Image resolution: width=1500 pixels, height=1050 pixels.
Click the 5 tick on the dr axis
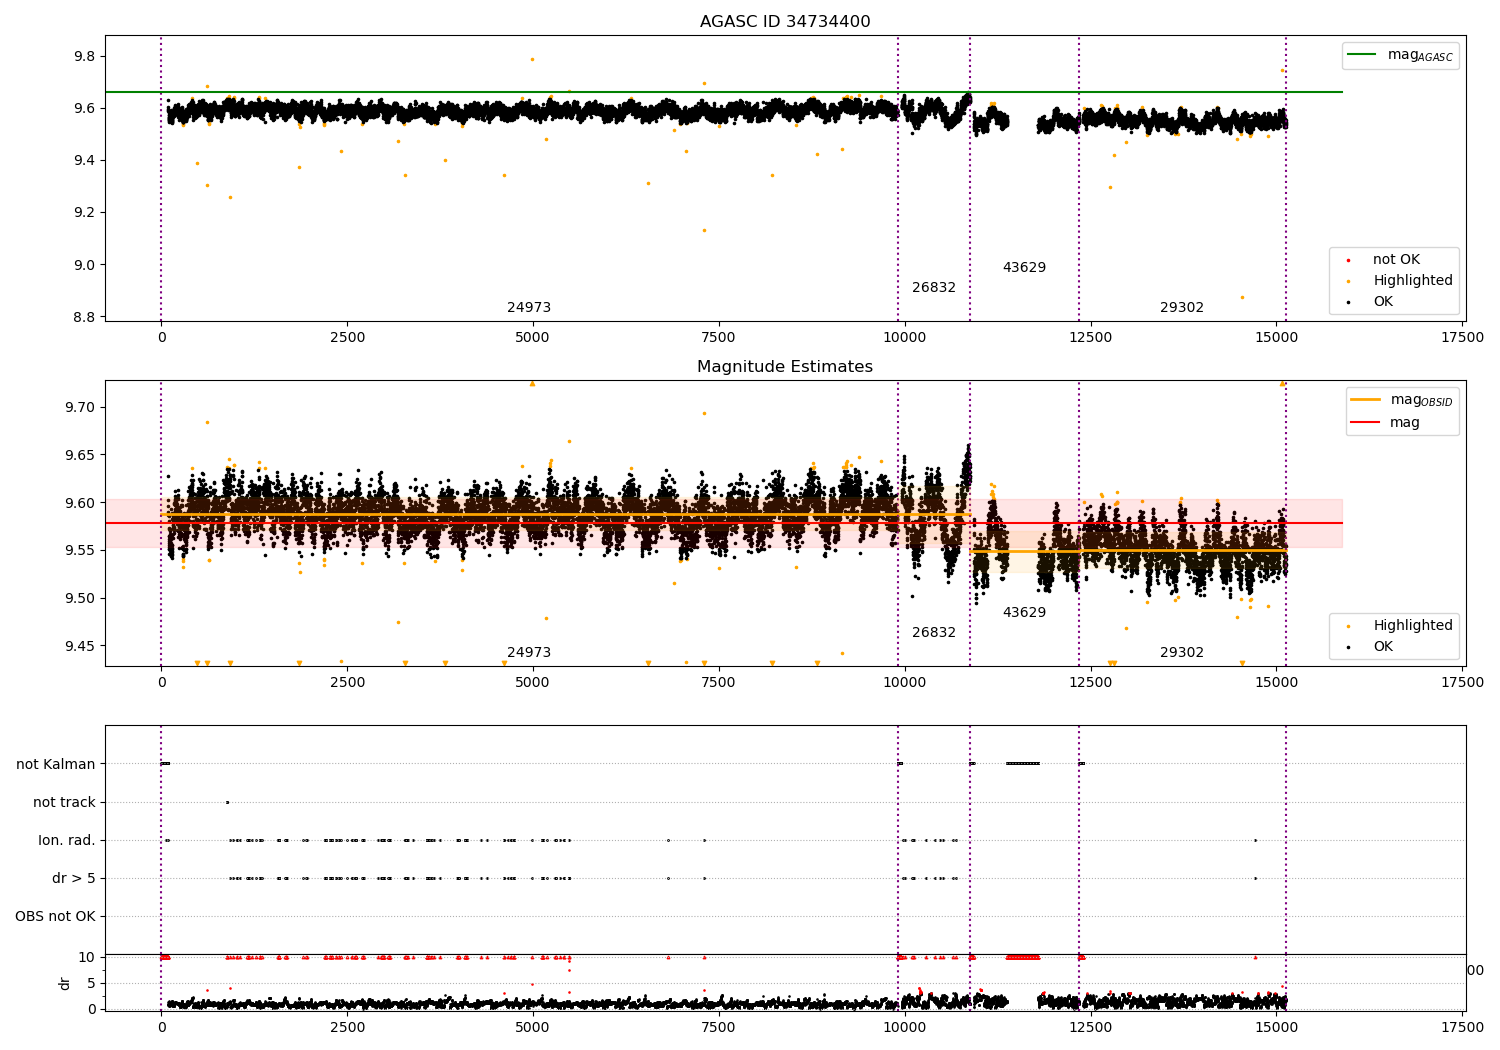pyautogui.click(x=92, y=983)
